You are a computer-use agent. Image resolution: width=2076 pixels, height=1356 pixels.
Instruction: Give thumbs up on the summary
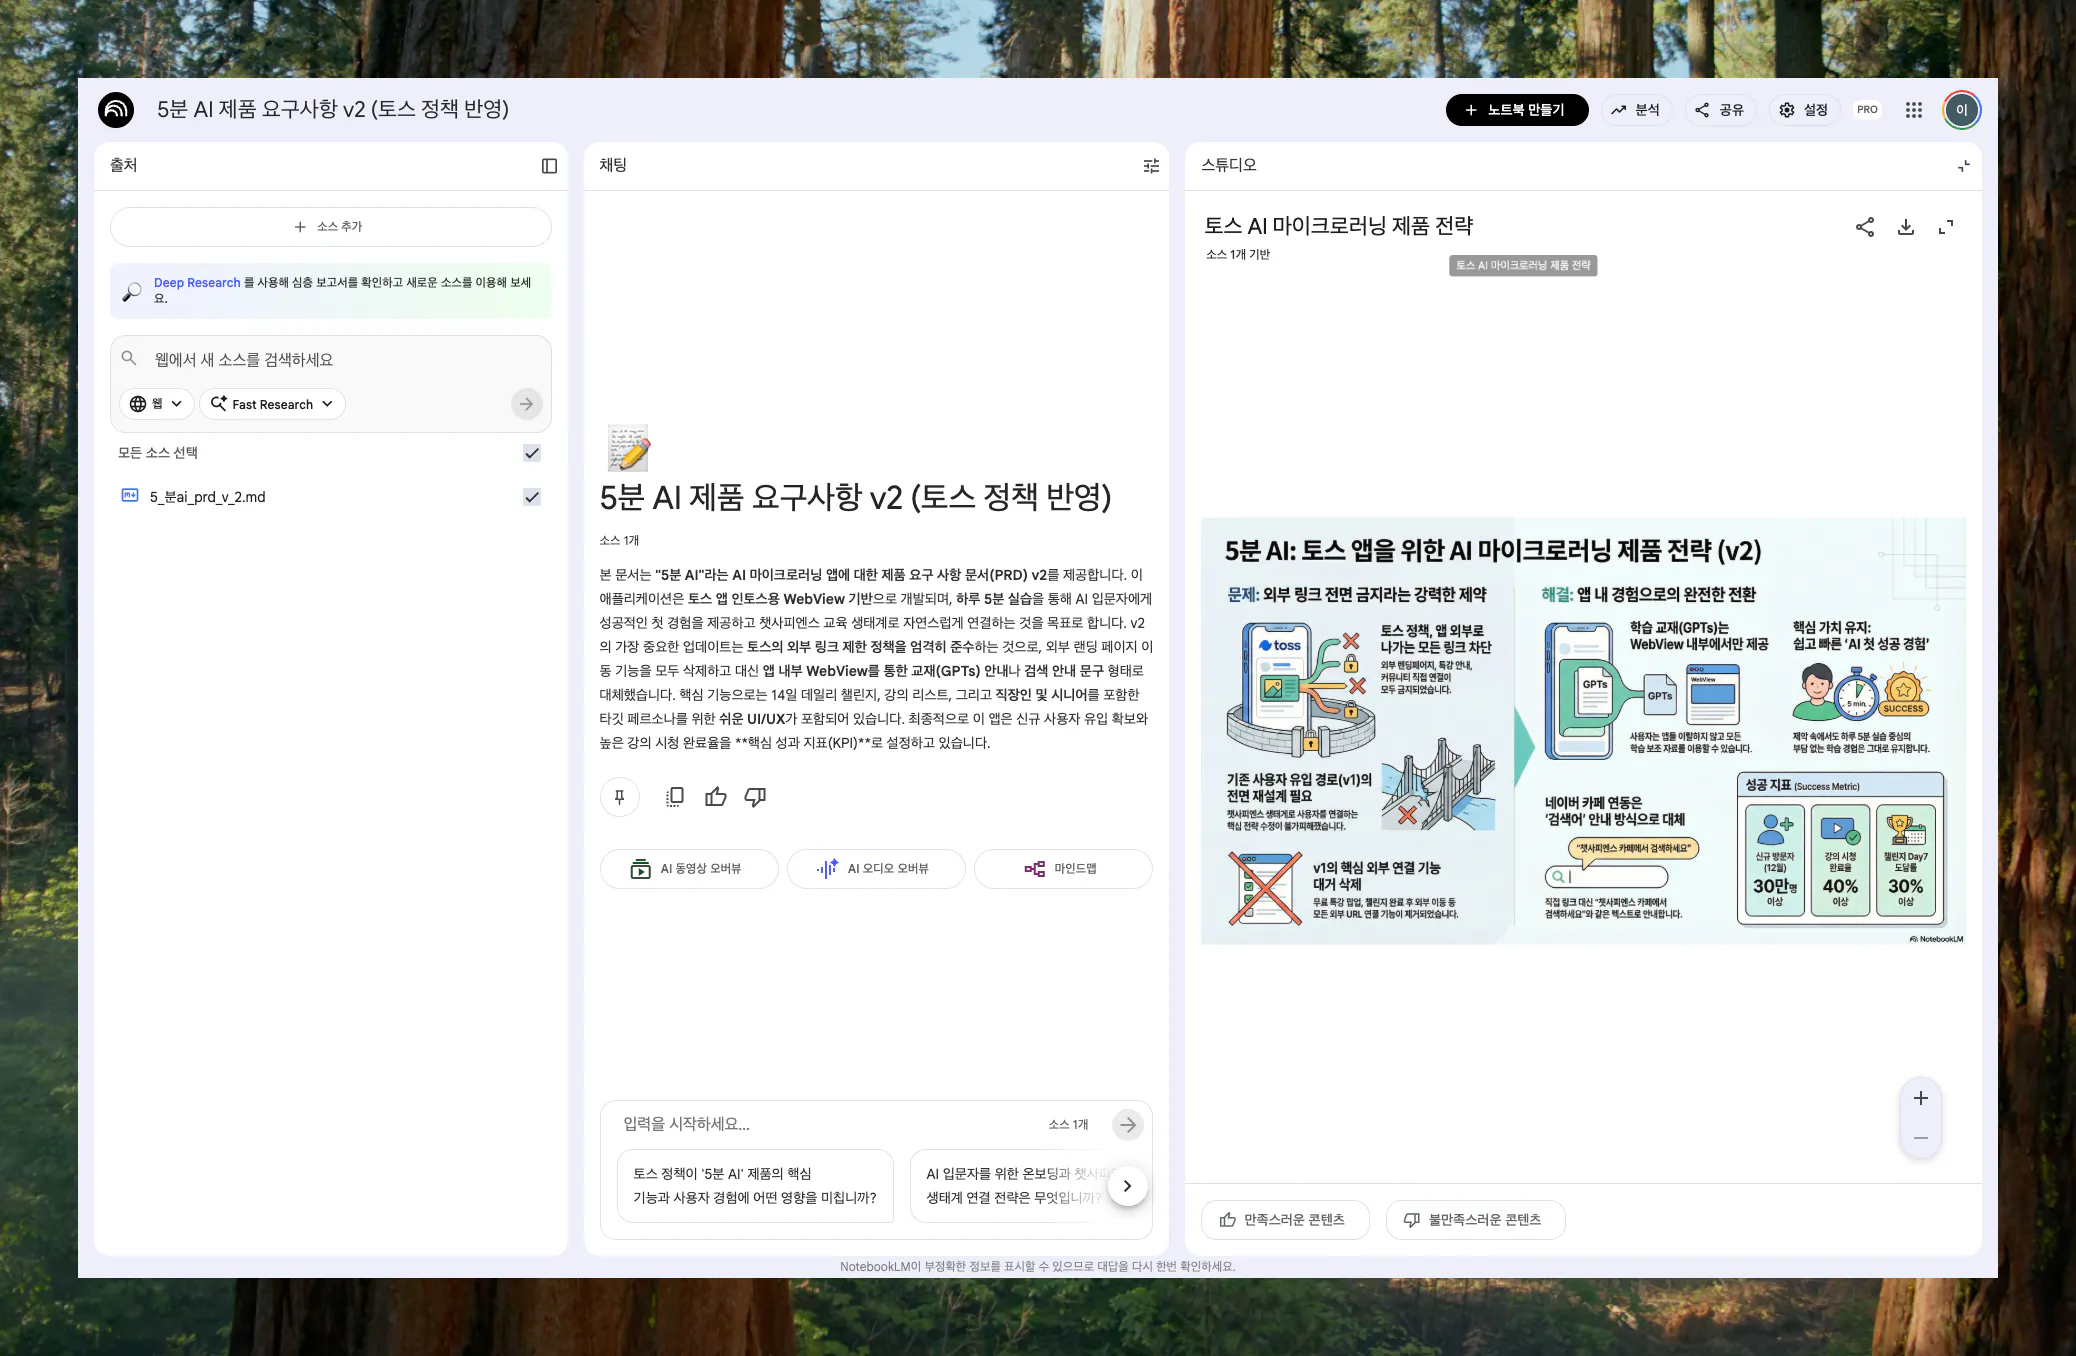(x=715, y=797)
